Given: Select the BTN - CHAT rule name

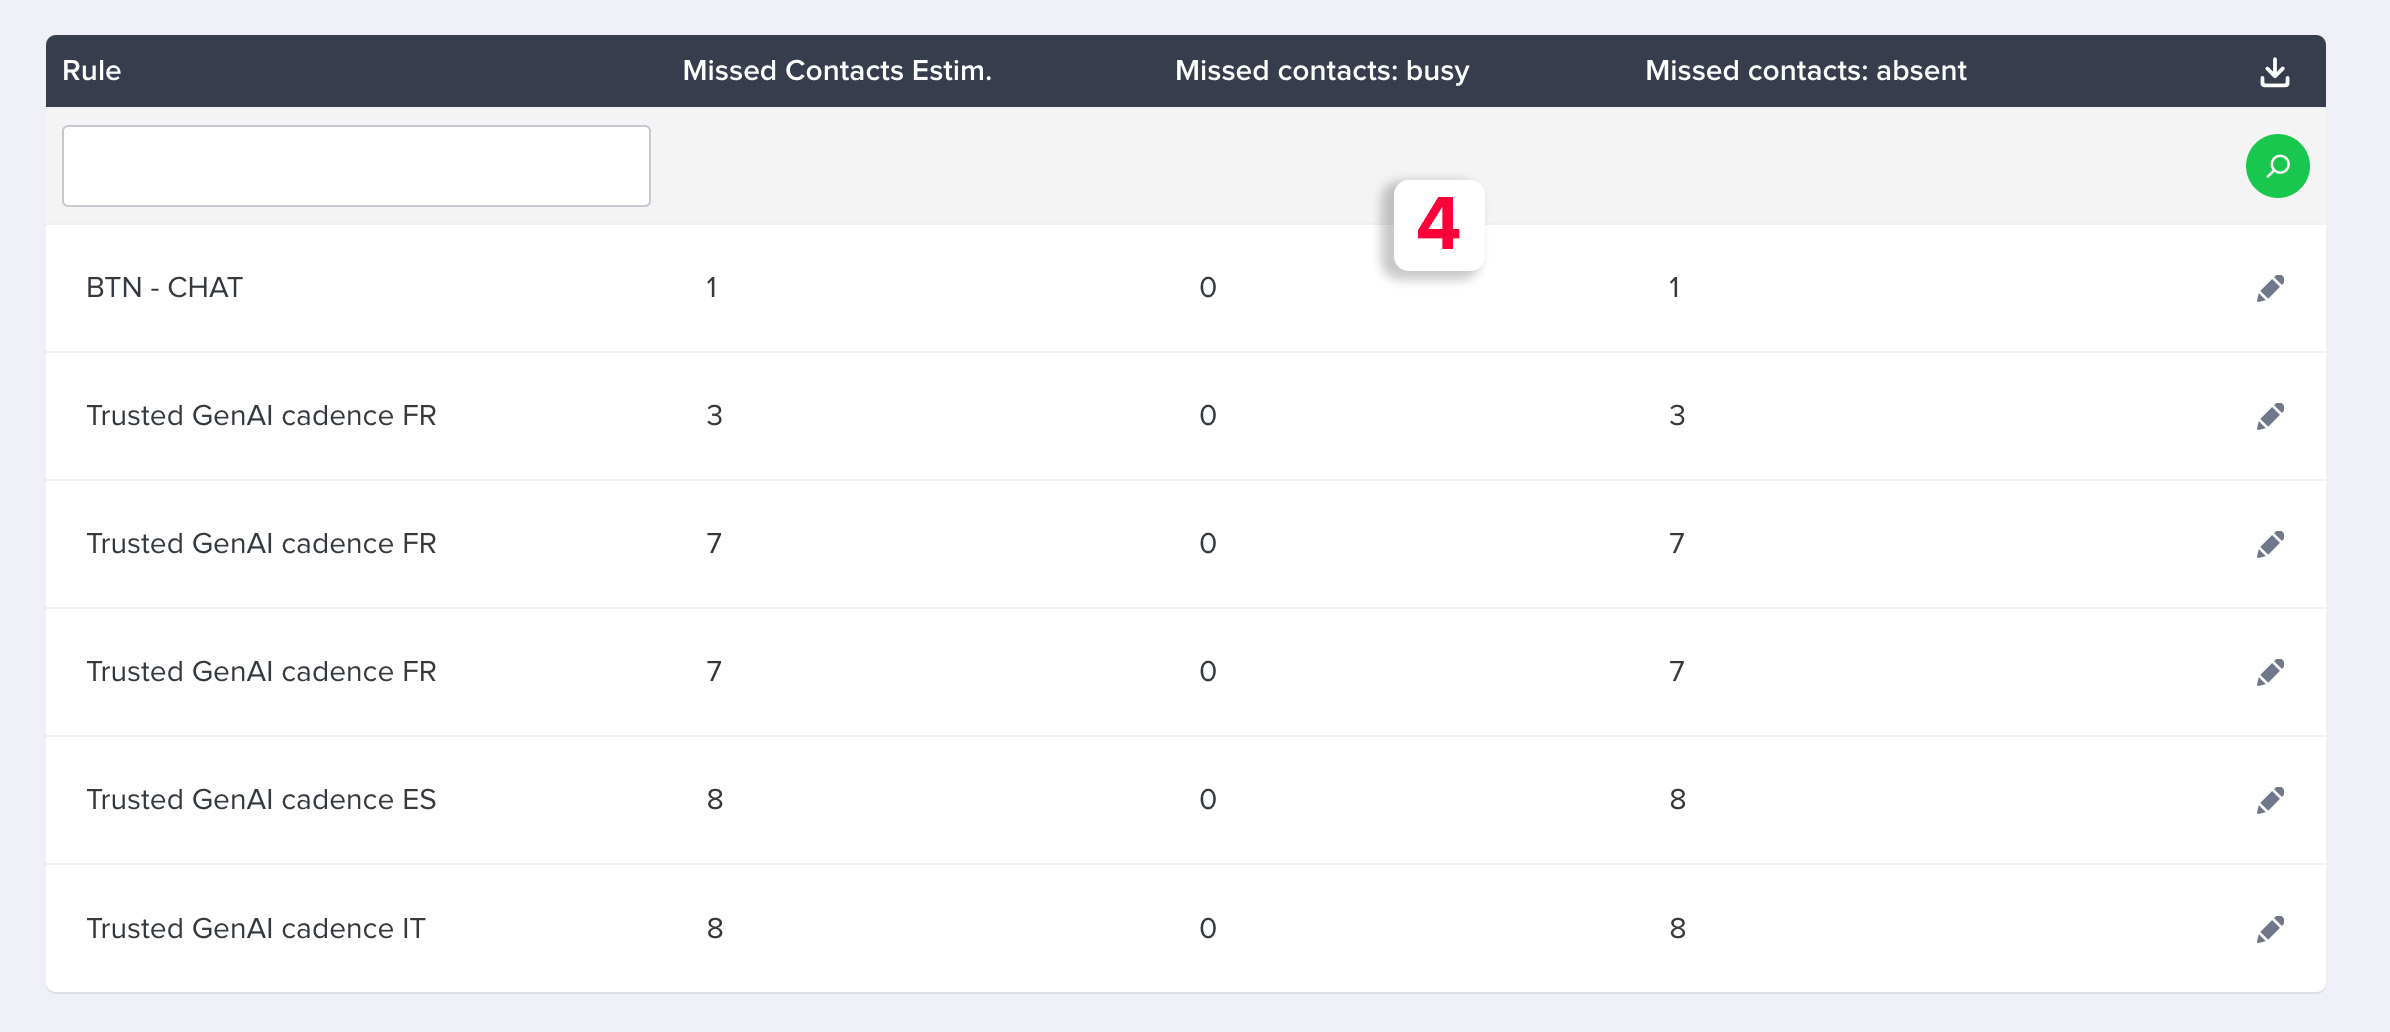Looking at the screenshot, I should [x=164, y=288].
